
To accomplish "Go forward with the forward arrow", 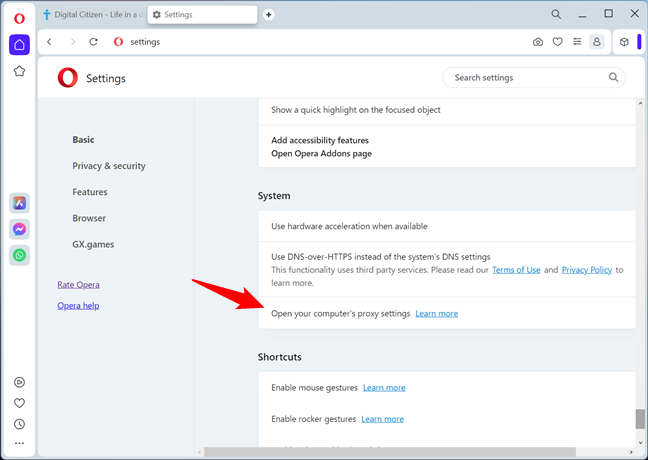I will (73, 42).
